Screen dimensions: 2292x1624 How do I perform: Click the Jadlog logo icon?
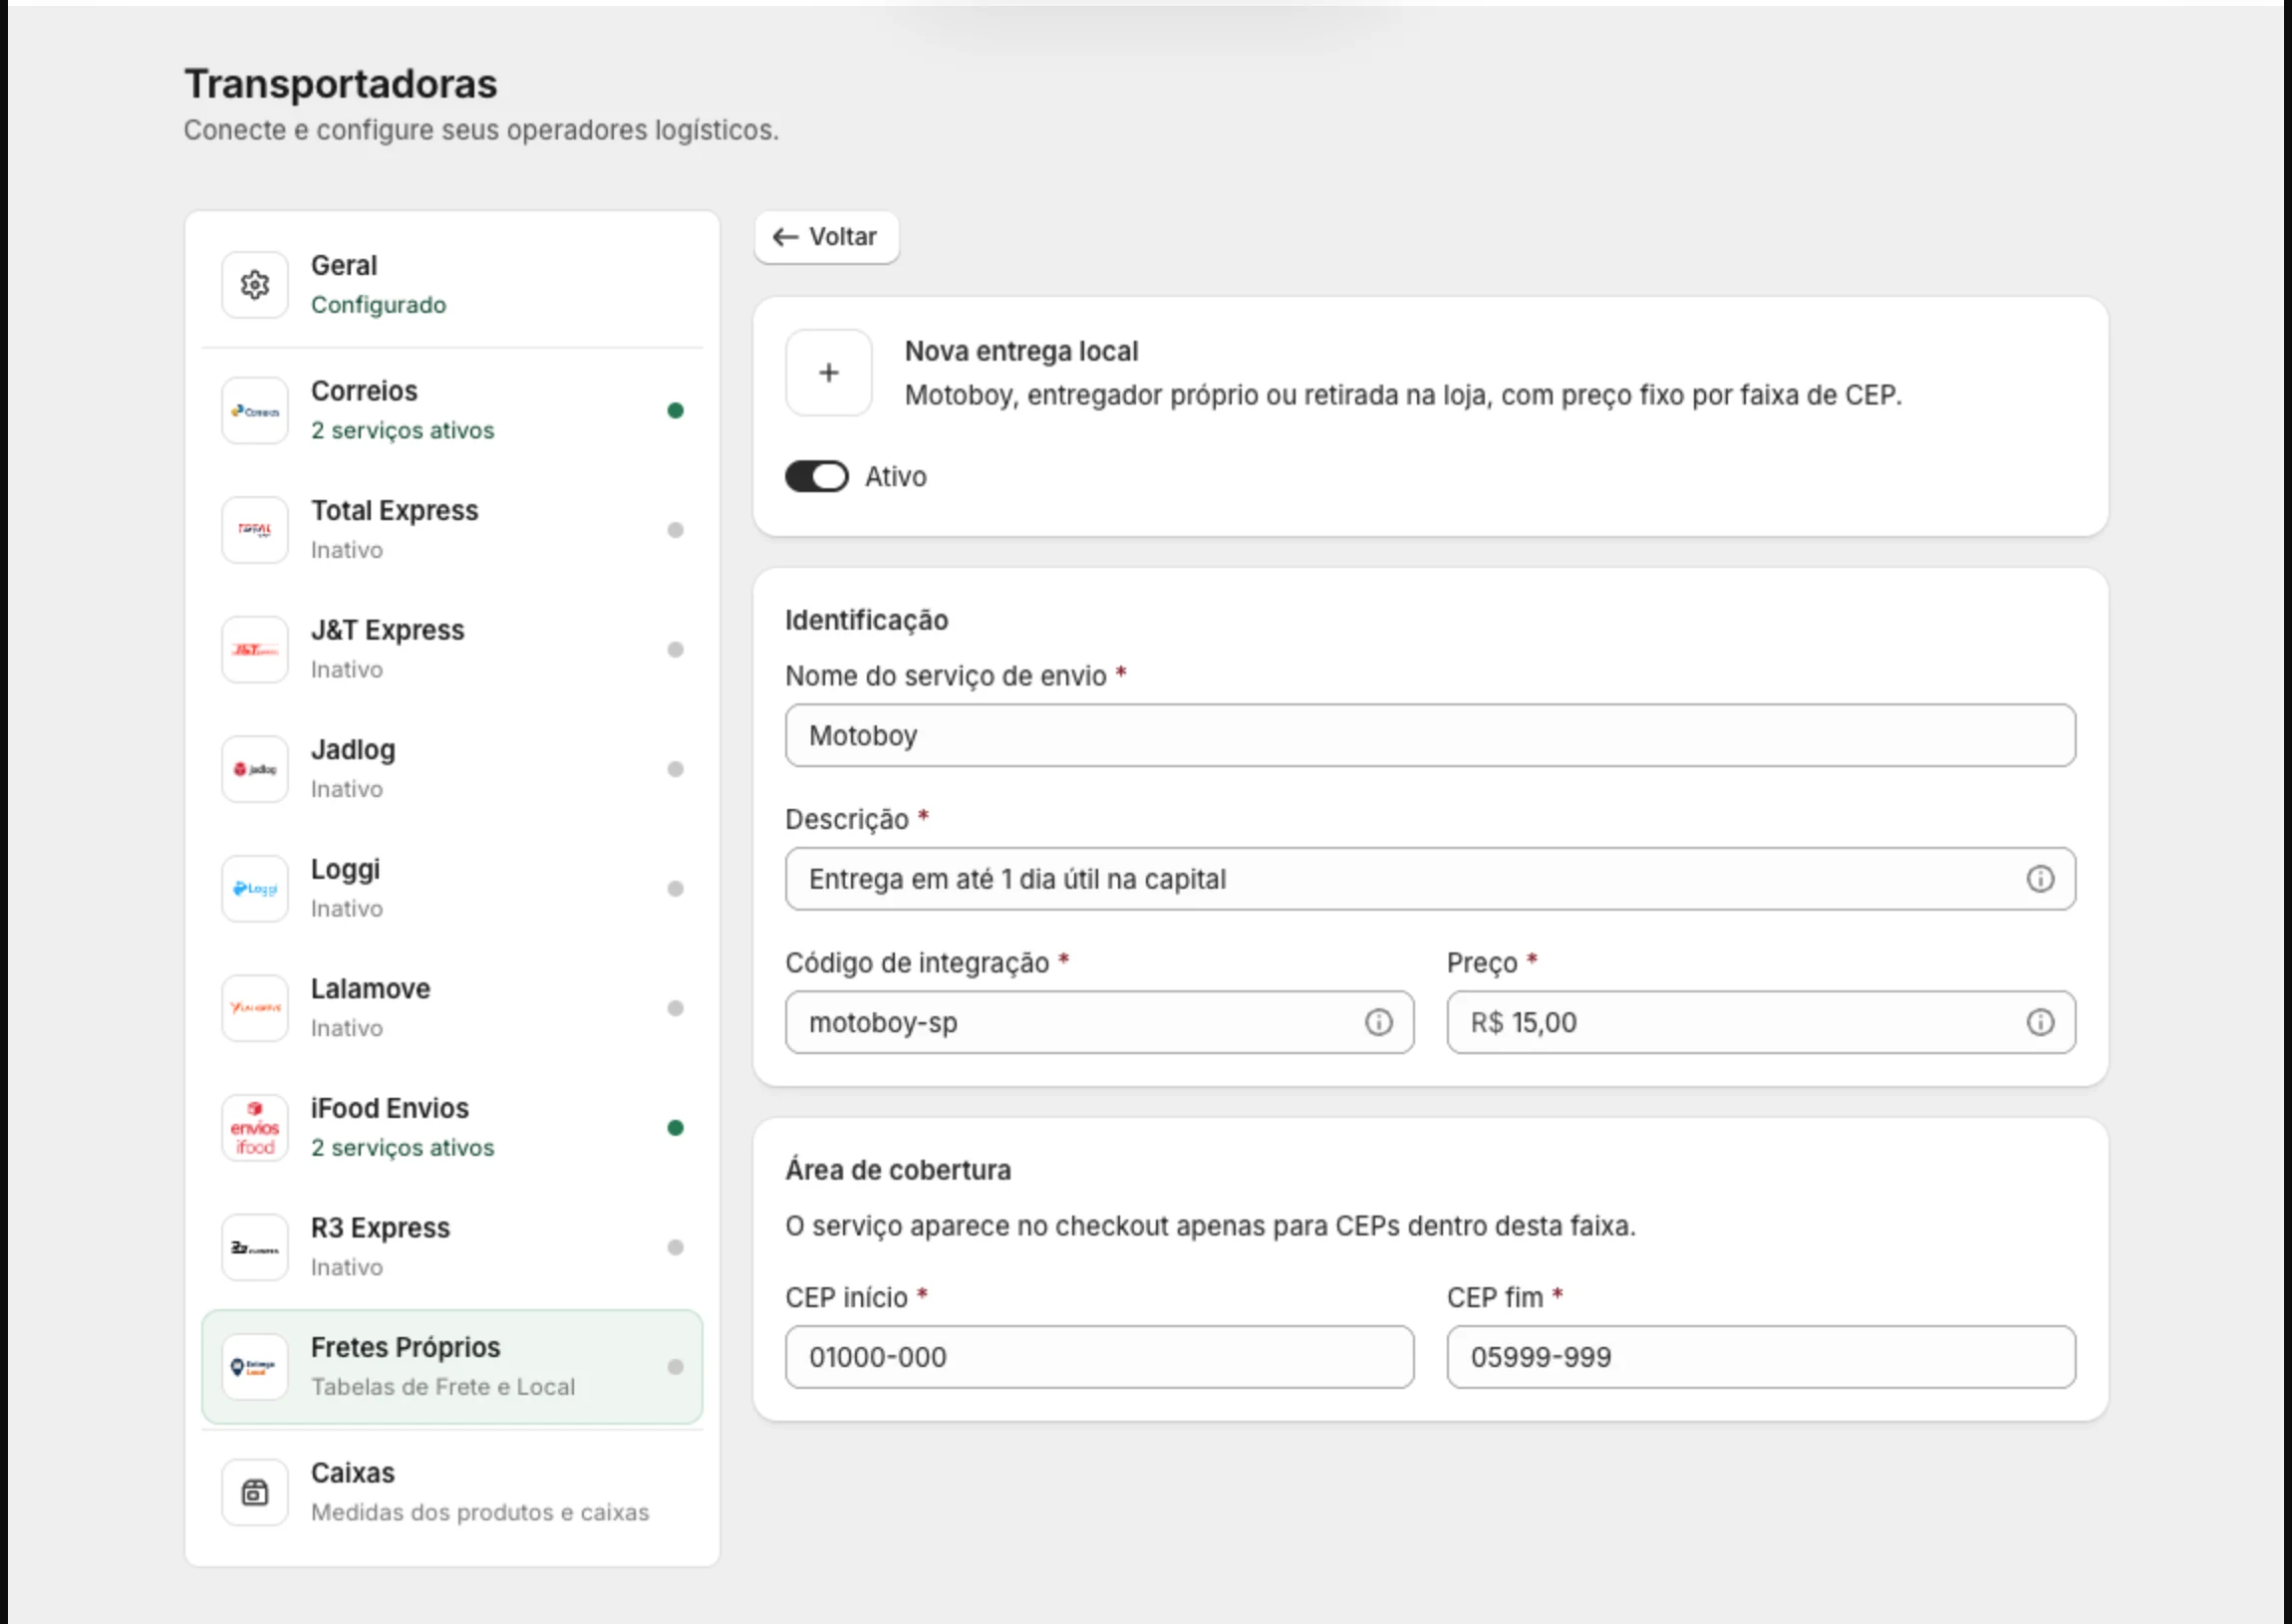(255, 769)
